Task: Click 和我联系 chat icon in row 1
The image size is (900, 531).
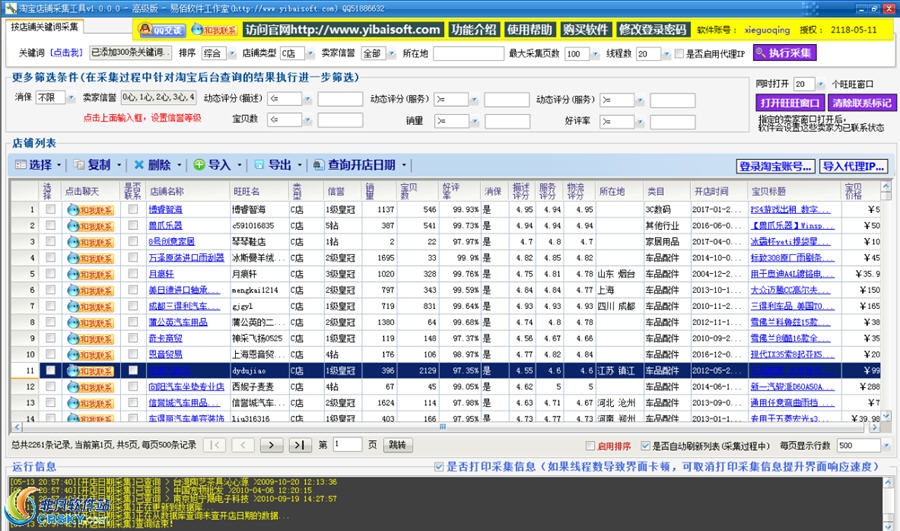Action: click(90, 210)
